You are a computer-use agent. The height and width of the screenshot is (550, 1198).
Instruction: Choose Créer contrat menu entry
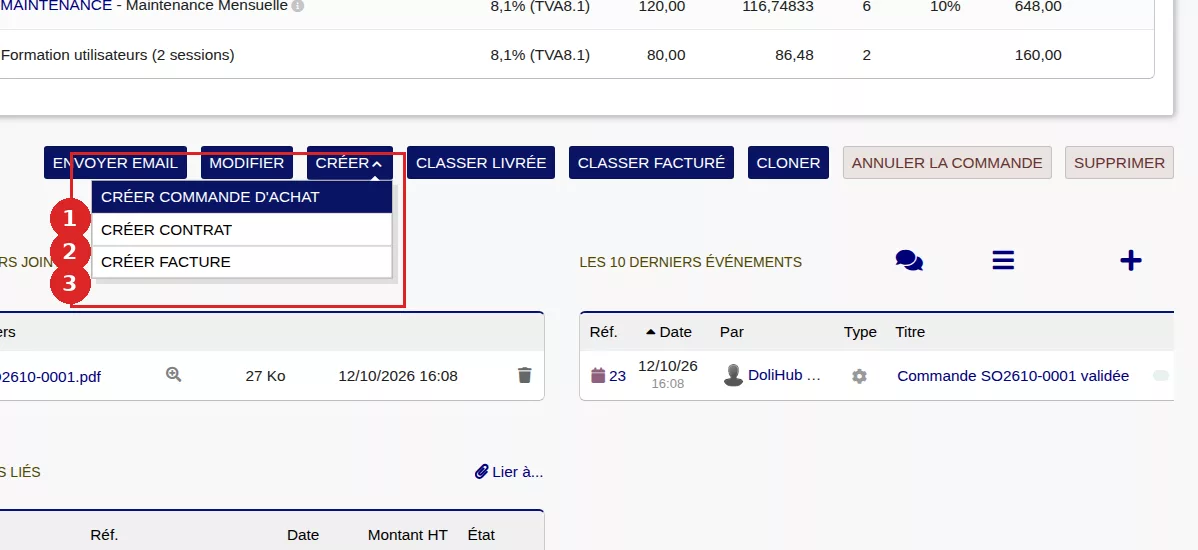coord(241,230)
